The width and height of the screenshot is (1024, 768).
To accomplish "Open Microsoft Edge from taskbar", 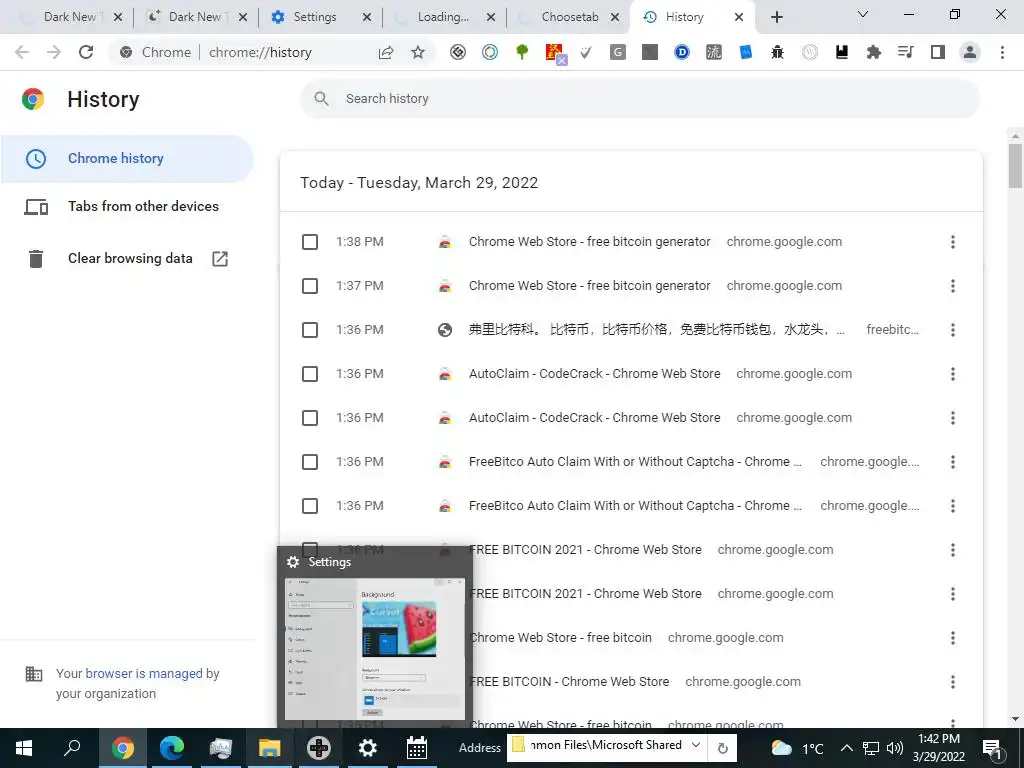I will (172, 748).
